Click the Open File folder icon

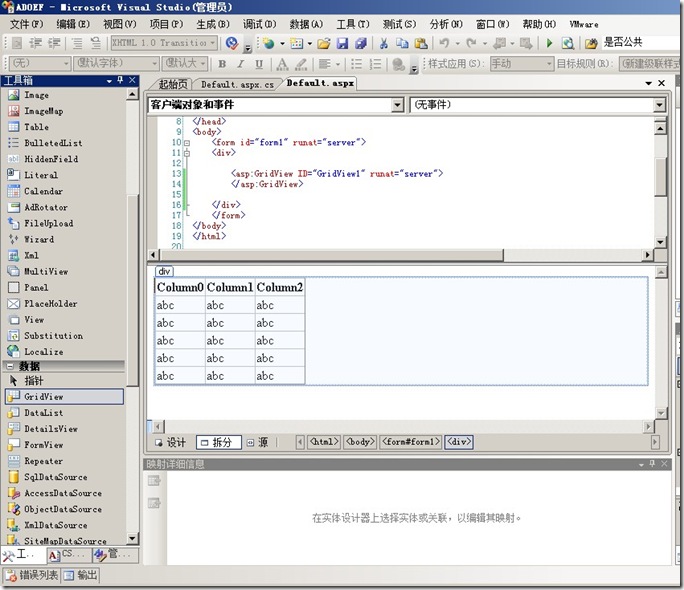tap(324, 43)
